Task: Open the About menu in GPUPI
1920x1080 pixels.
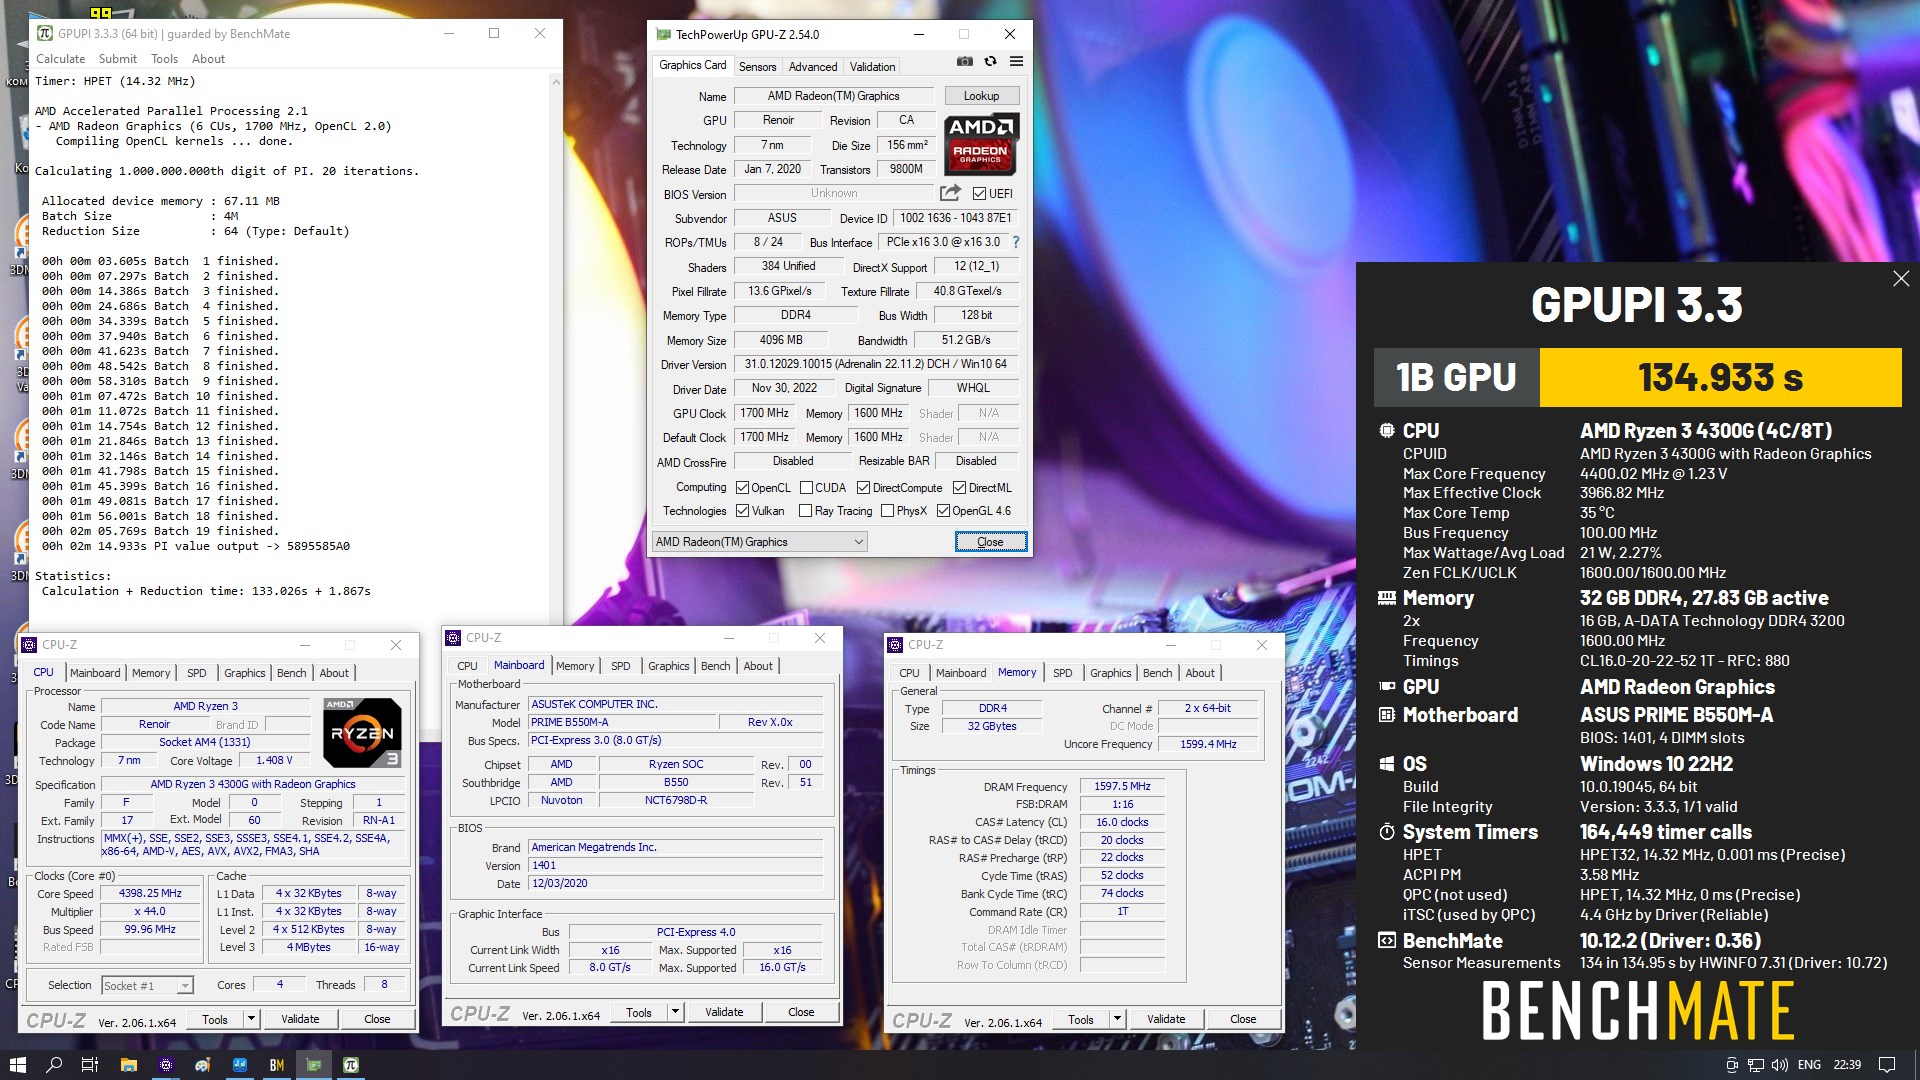Action: 208,59
